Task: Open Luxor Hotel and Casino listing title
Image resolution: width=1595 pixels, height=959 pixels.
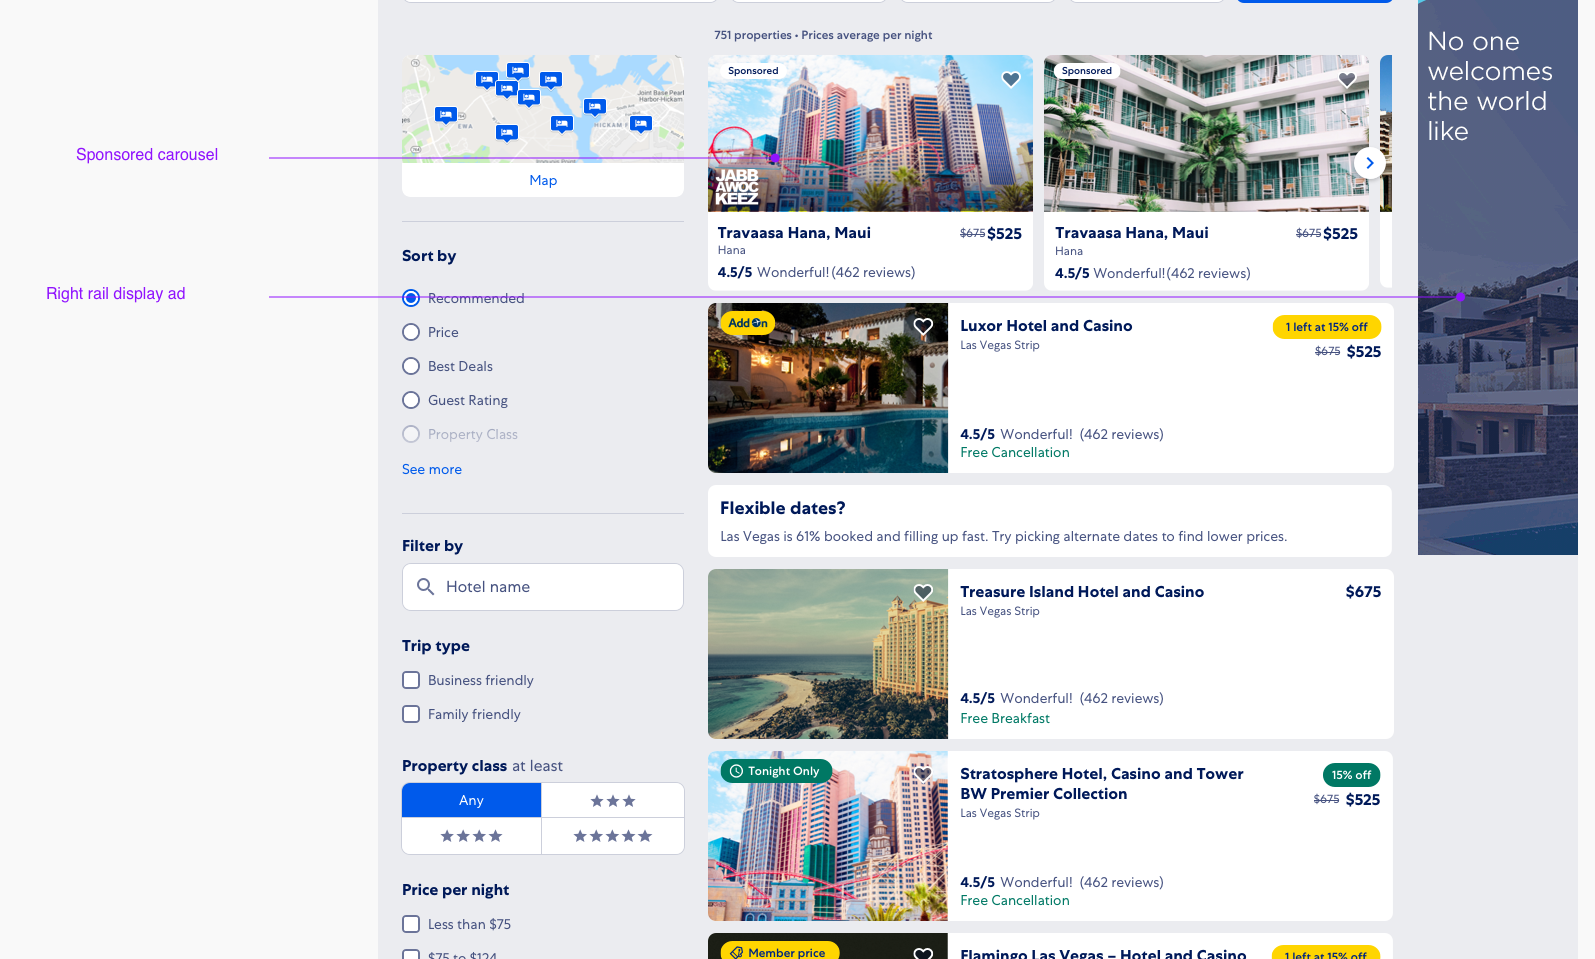Action: click(1046, 326)
